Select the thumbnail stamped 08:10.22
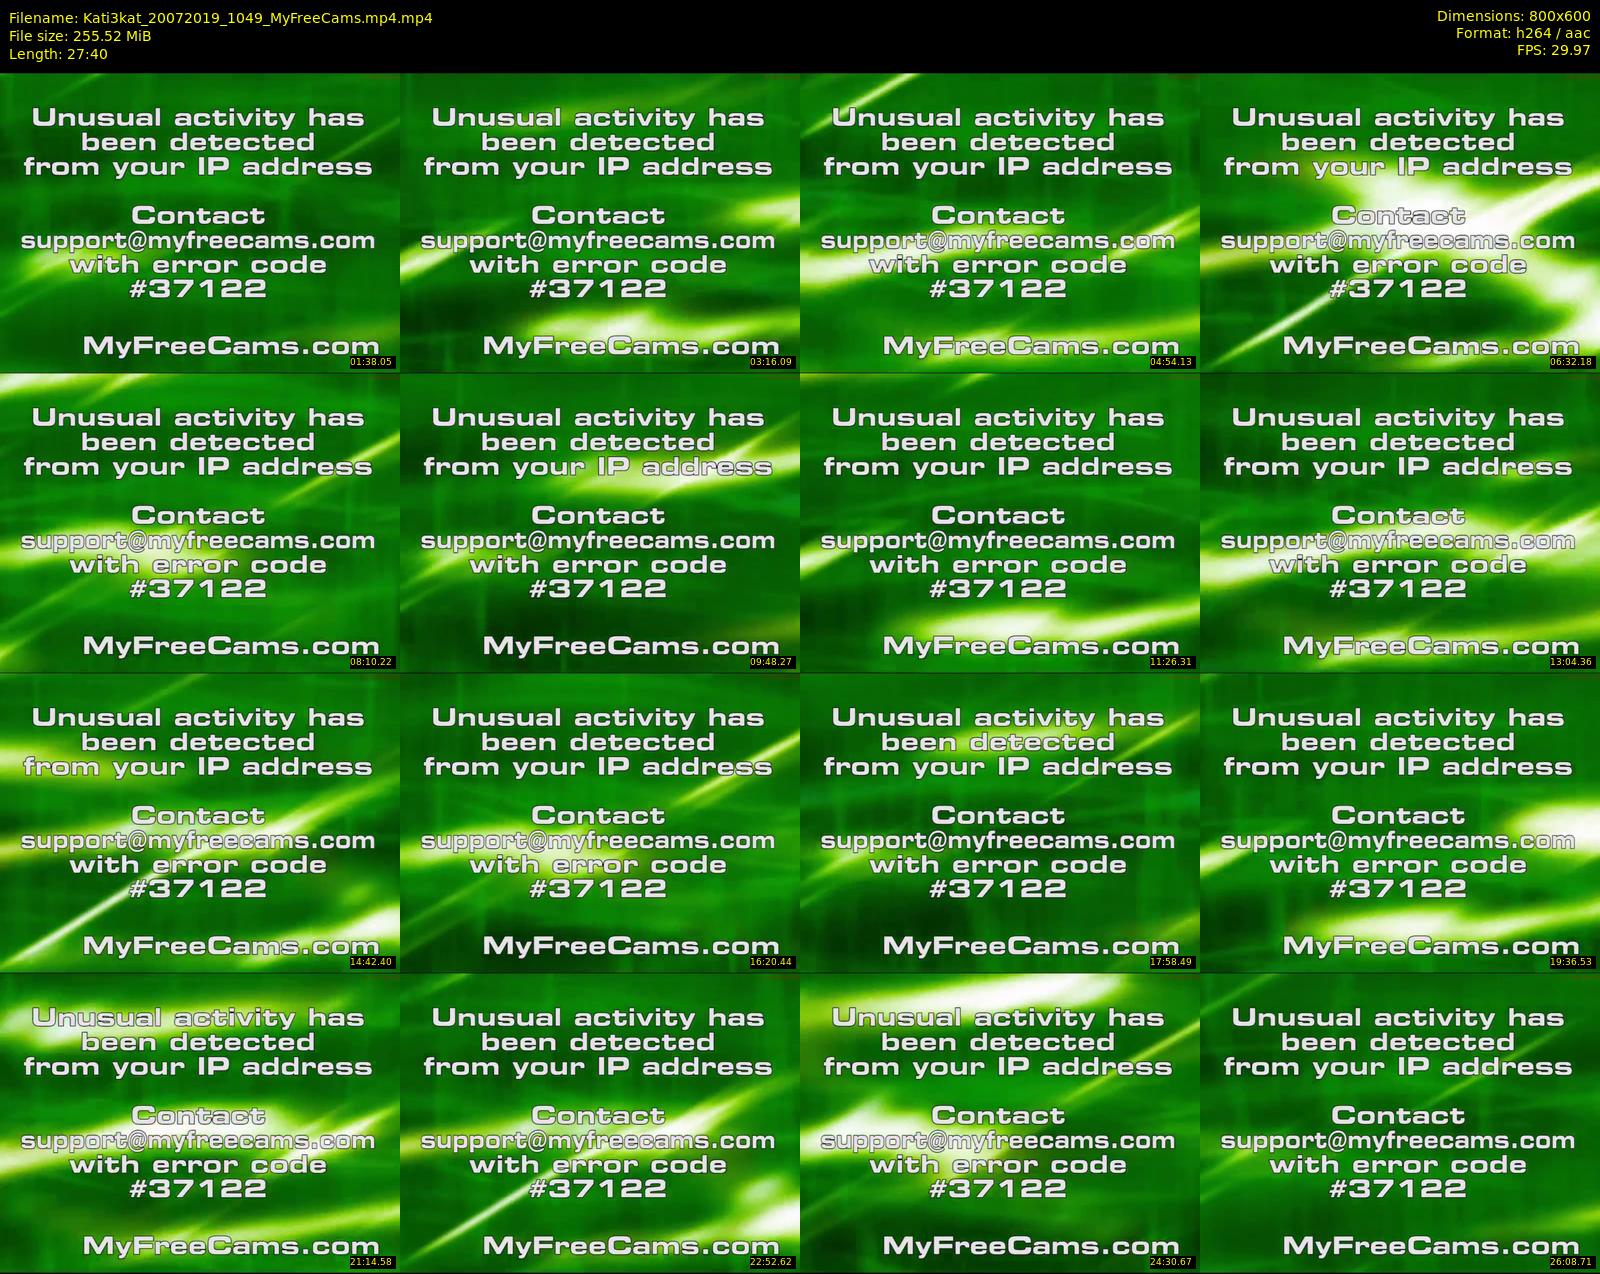1600x1274 pixels. pos(199,522)
